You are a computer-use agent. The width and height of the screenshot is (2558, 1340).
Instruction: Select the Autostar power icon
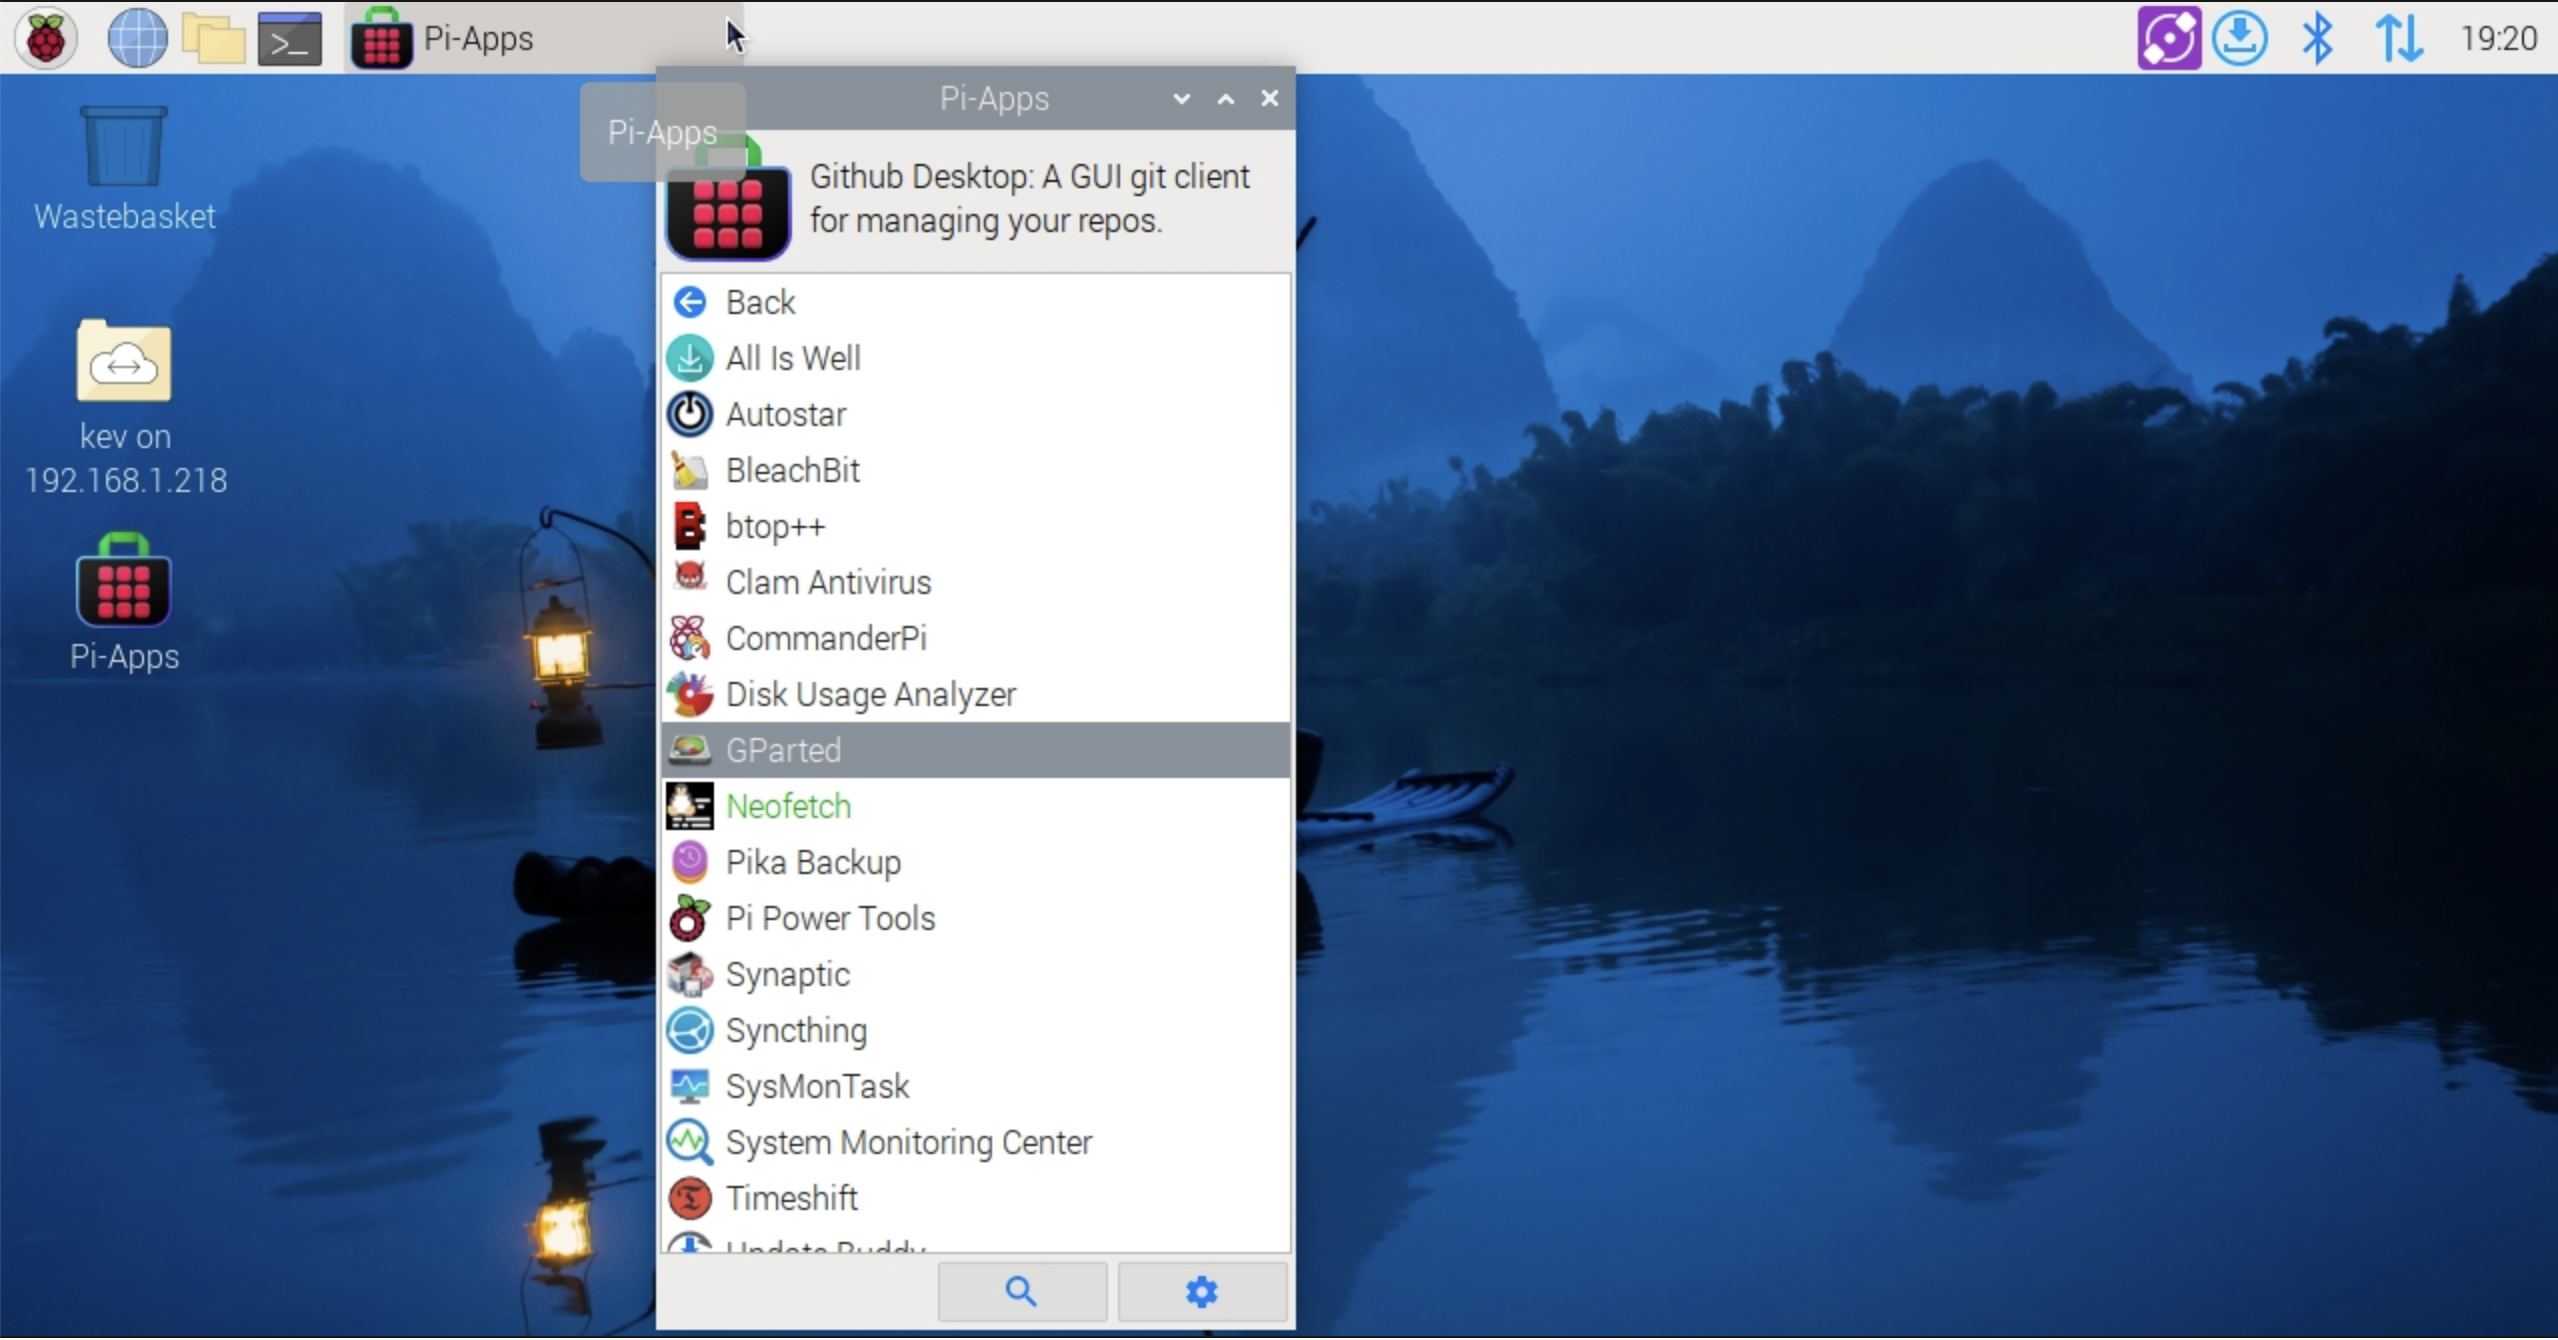(690, 414)
